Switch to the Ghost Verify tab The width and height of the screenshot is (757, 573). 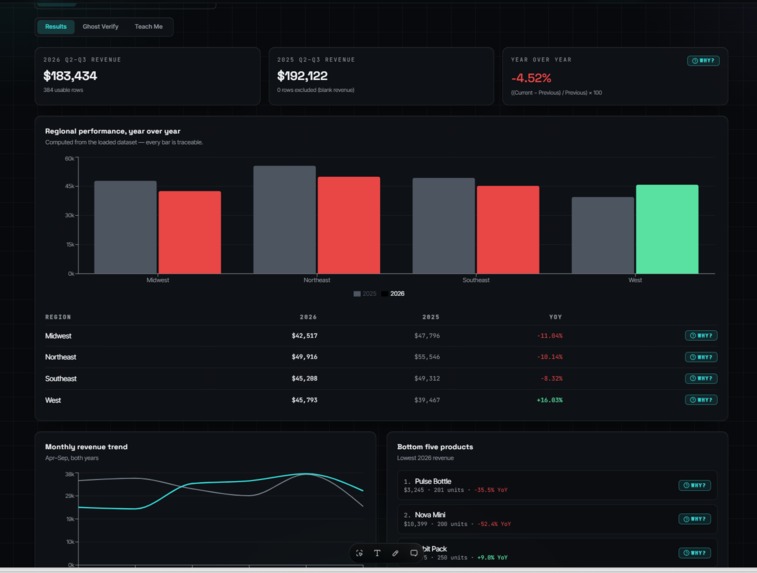(x=100, y=27)
